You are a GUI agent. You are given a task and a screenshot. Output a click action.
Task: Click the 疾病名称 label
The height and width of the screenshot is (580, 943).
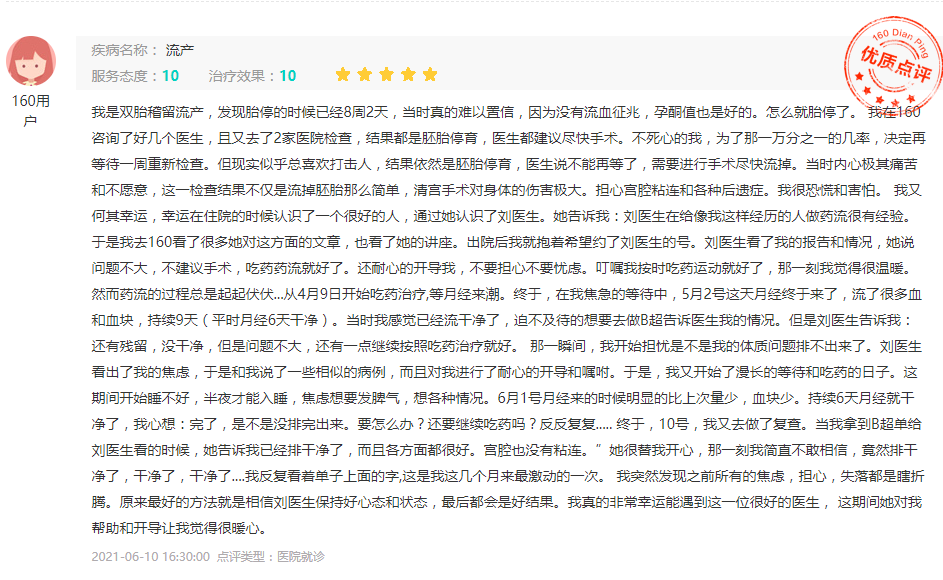[x=124, y=50]
